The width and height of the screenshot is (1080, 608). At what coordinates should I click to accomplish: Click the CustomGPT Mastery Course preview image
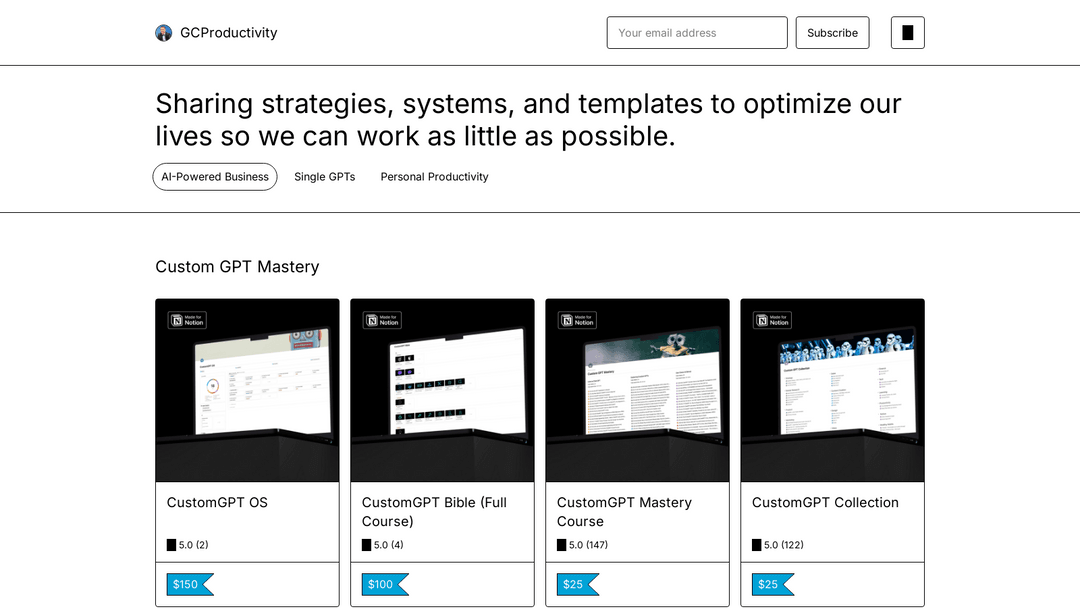pyautogui.click(x=637, y=390)
